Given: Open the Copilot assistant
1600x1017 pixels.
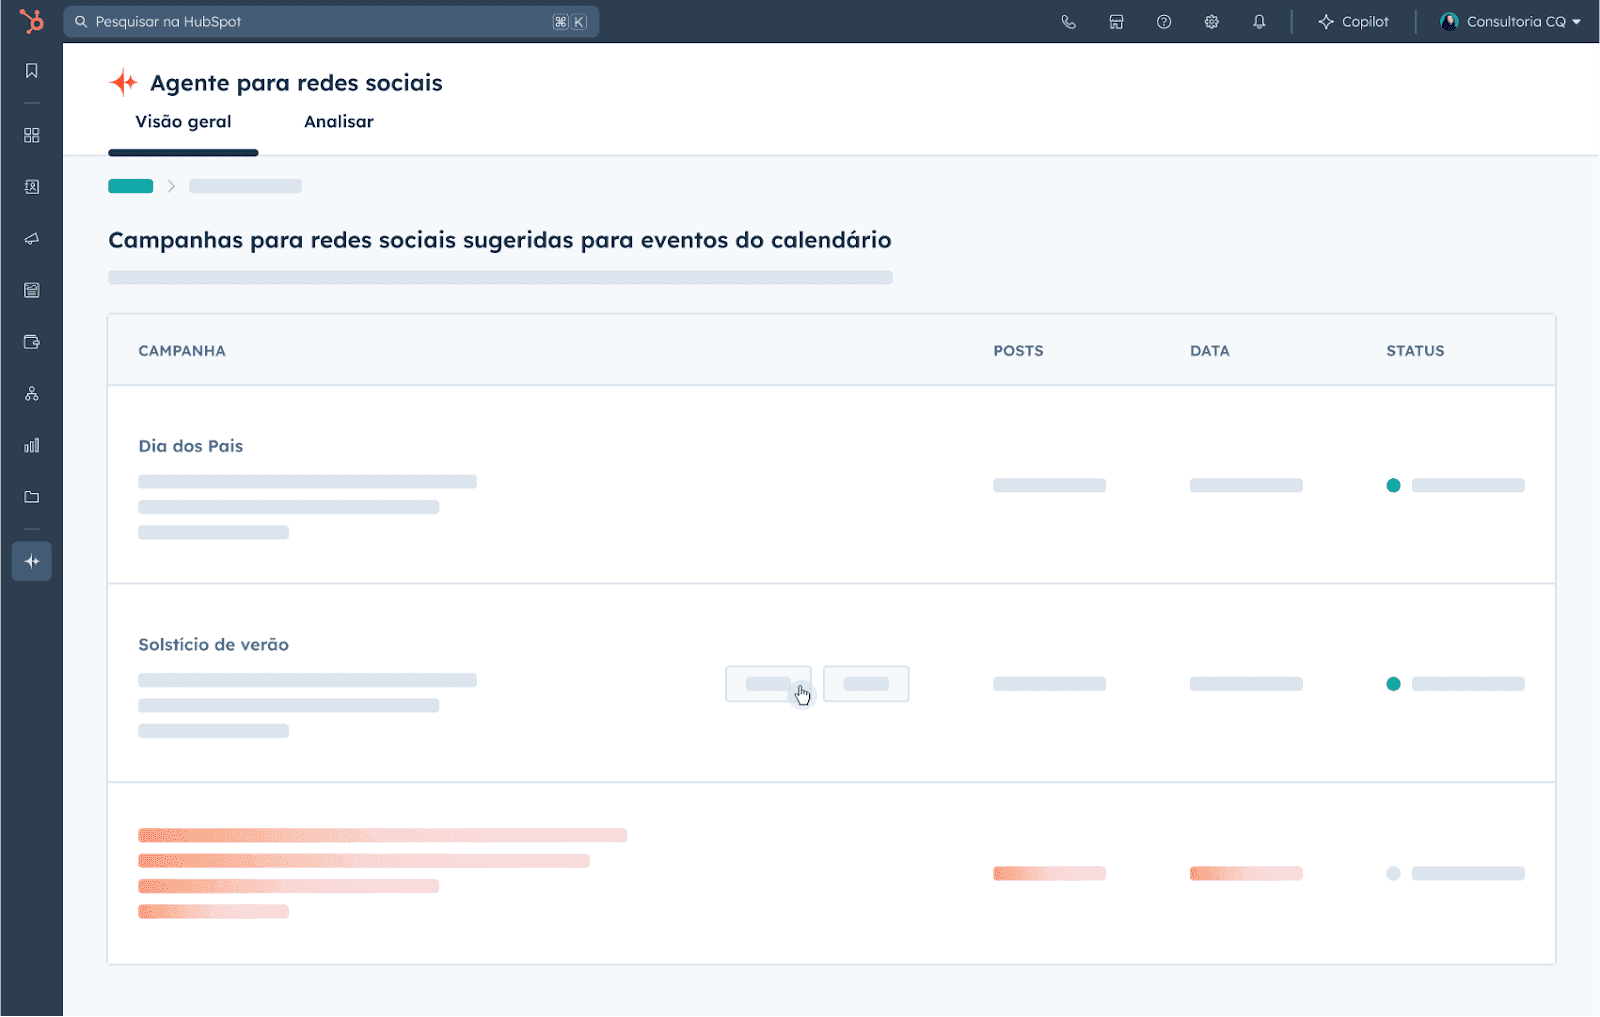Looking at the screenshot, I should (x=1353, y=21).
